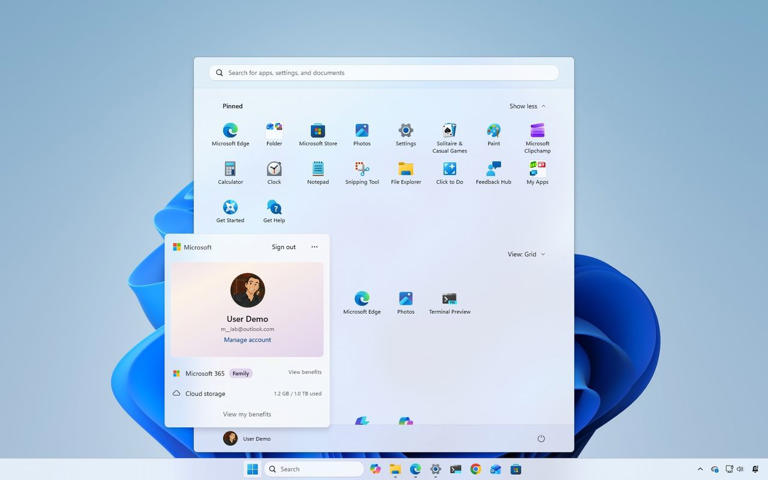Open the My Apps folder
This screenshot has width=768, height=480.
tap(537, 172)
